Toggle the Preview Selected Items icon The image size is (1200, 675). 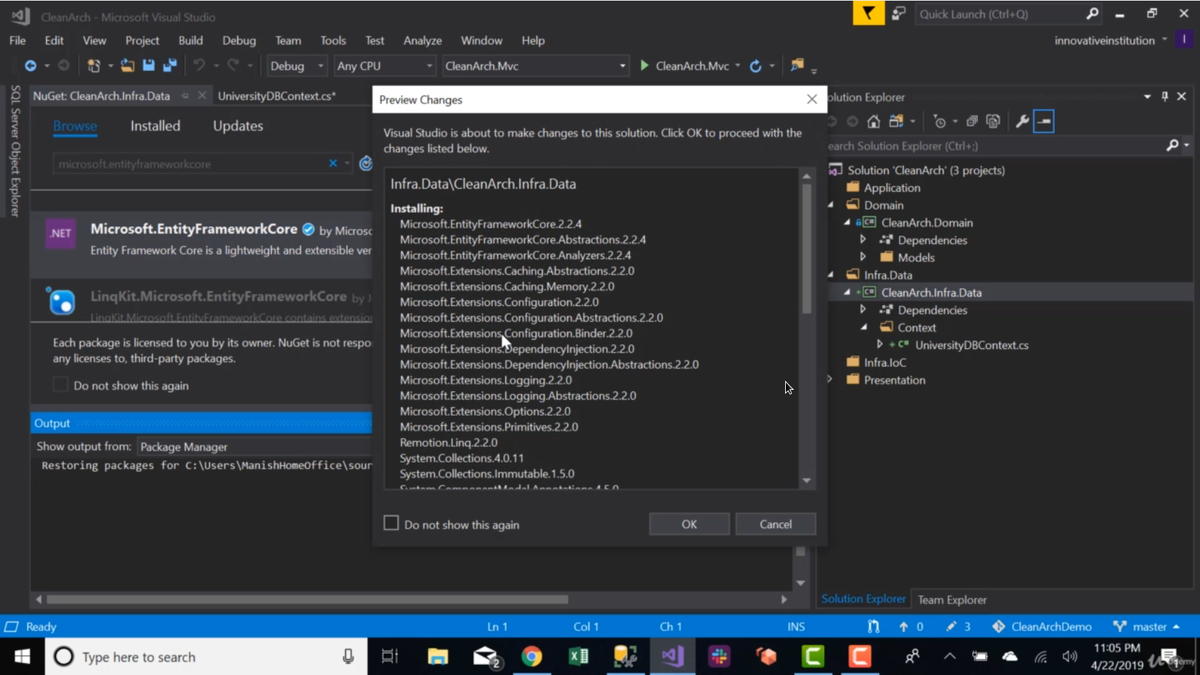click(1044, 121)
